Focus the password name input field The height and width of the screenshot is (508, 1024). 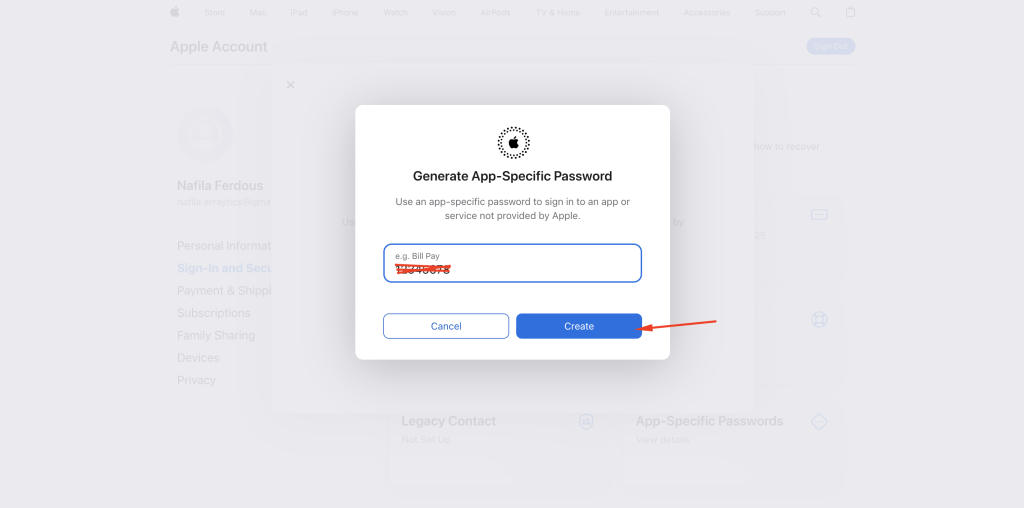512,263
